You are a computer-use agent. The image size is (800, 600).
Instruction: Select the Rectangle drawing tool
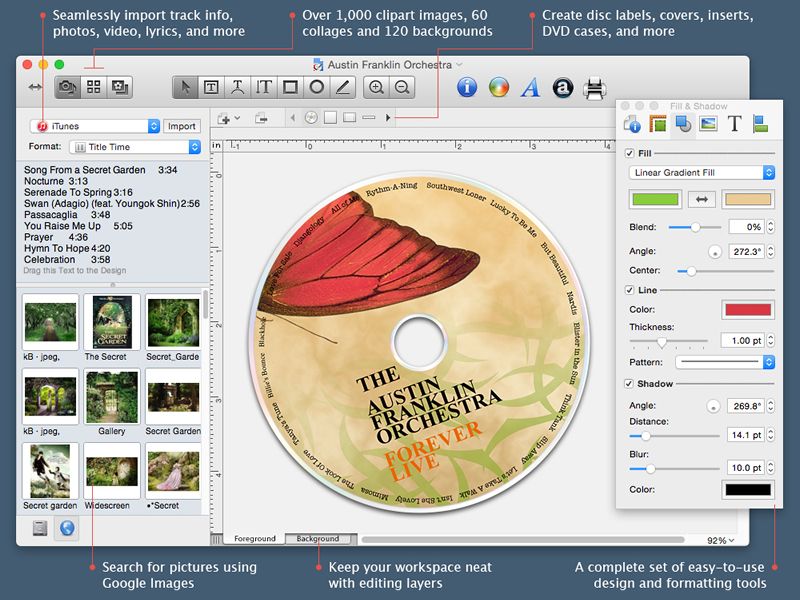tap(292, 87)
